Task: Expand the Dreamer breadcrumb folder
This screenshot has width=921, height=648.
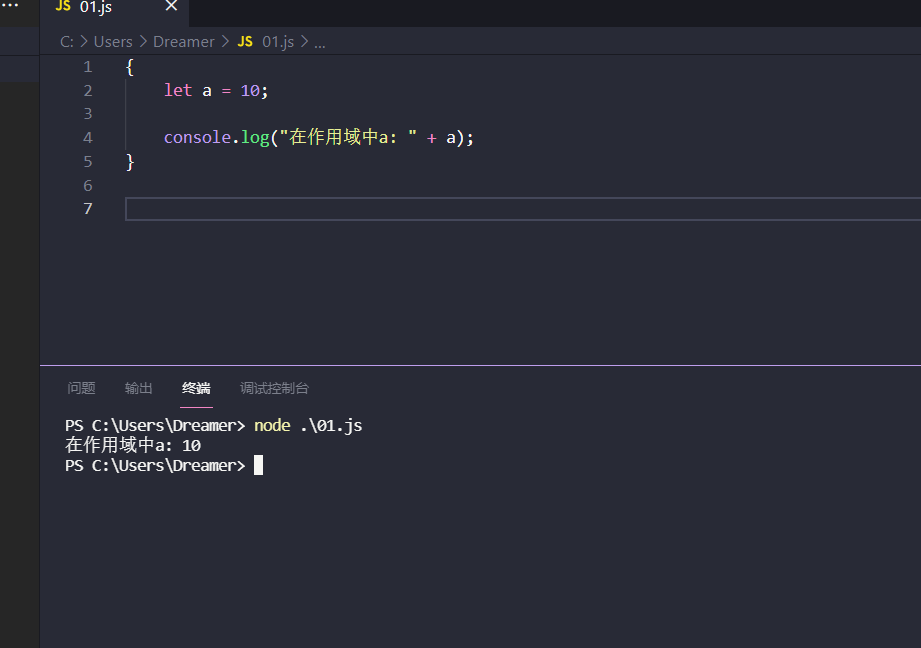Action: coord(184,41)
